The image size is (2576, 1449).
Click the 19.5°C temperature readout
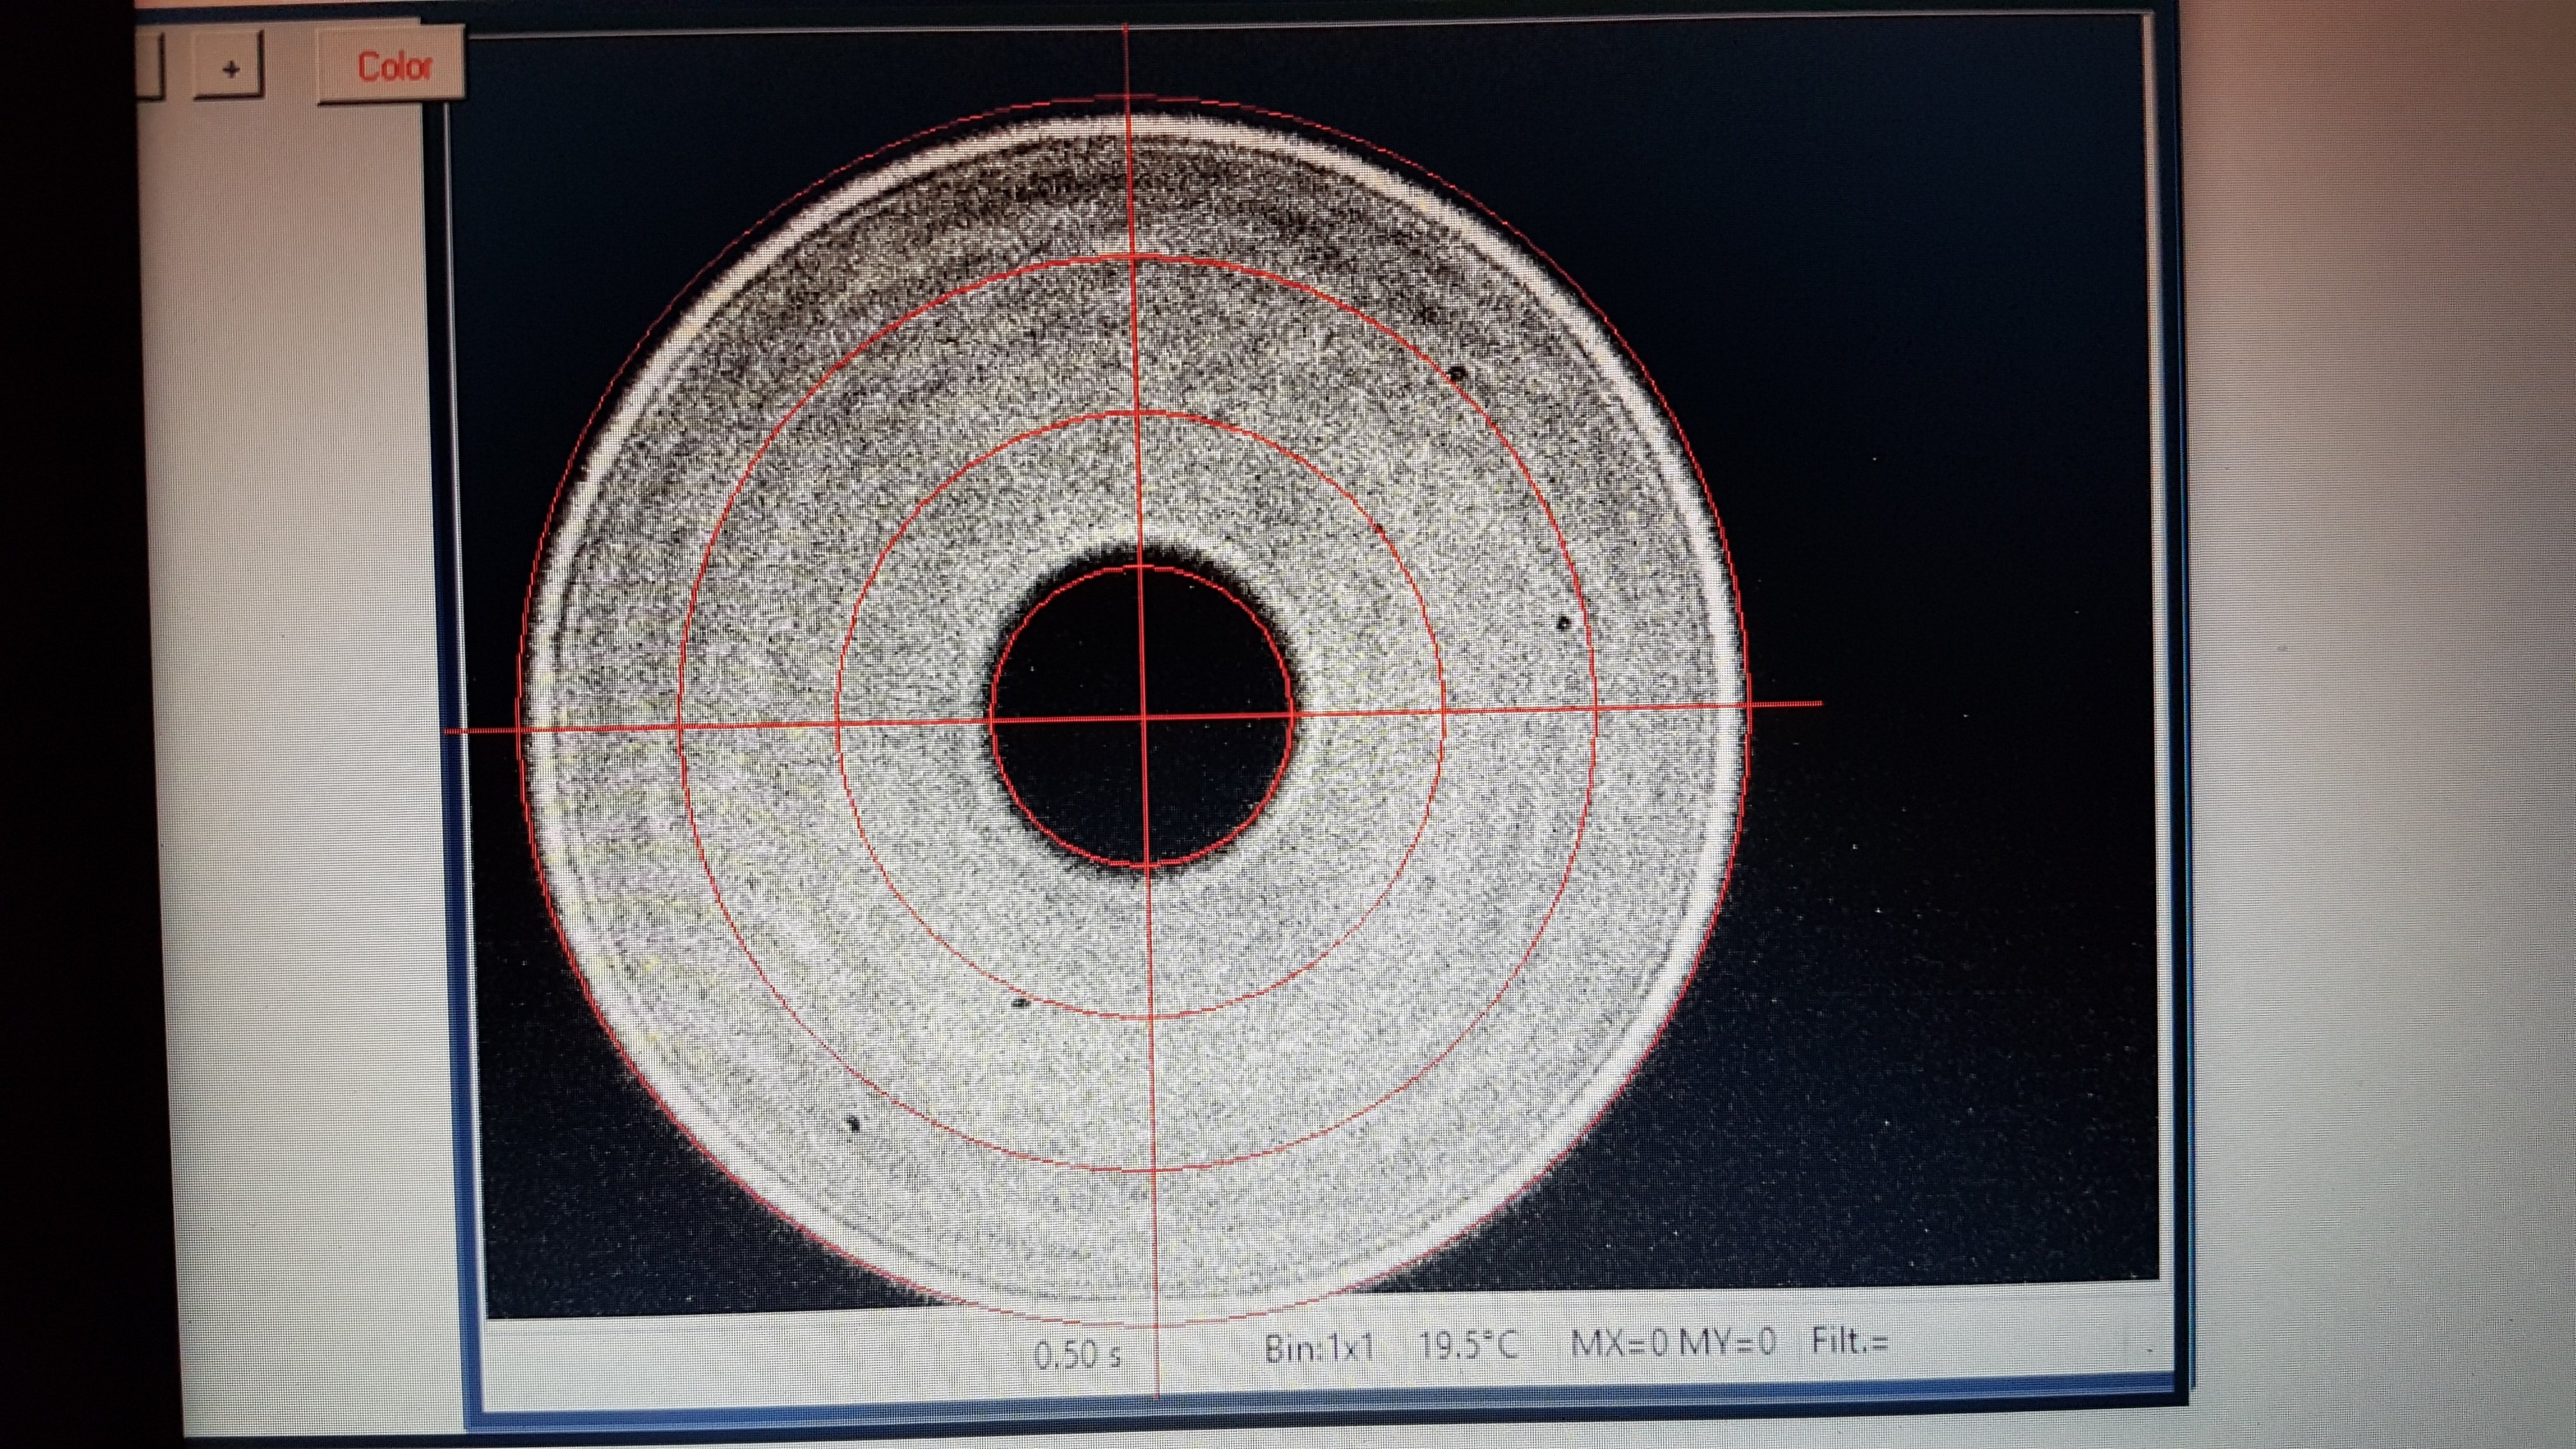coord(1468,1346)
